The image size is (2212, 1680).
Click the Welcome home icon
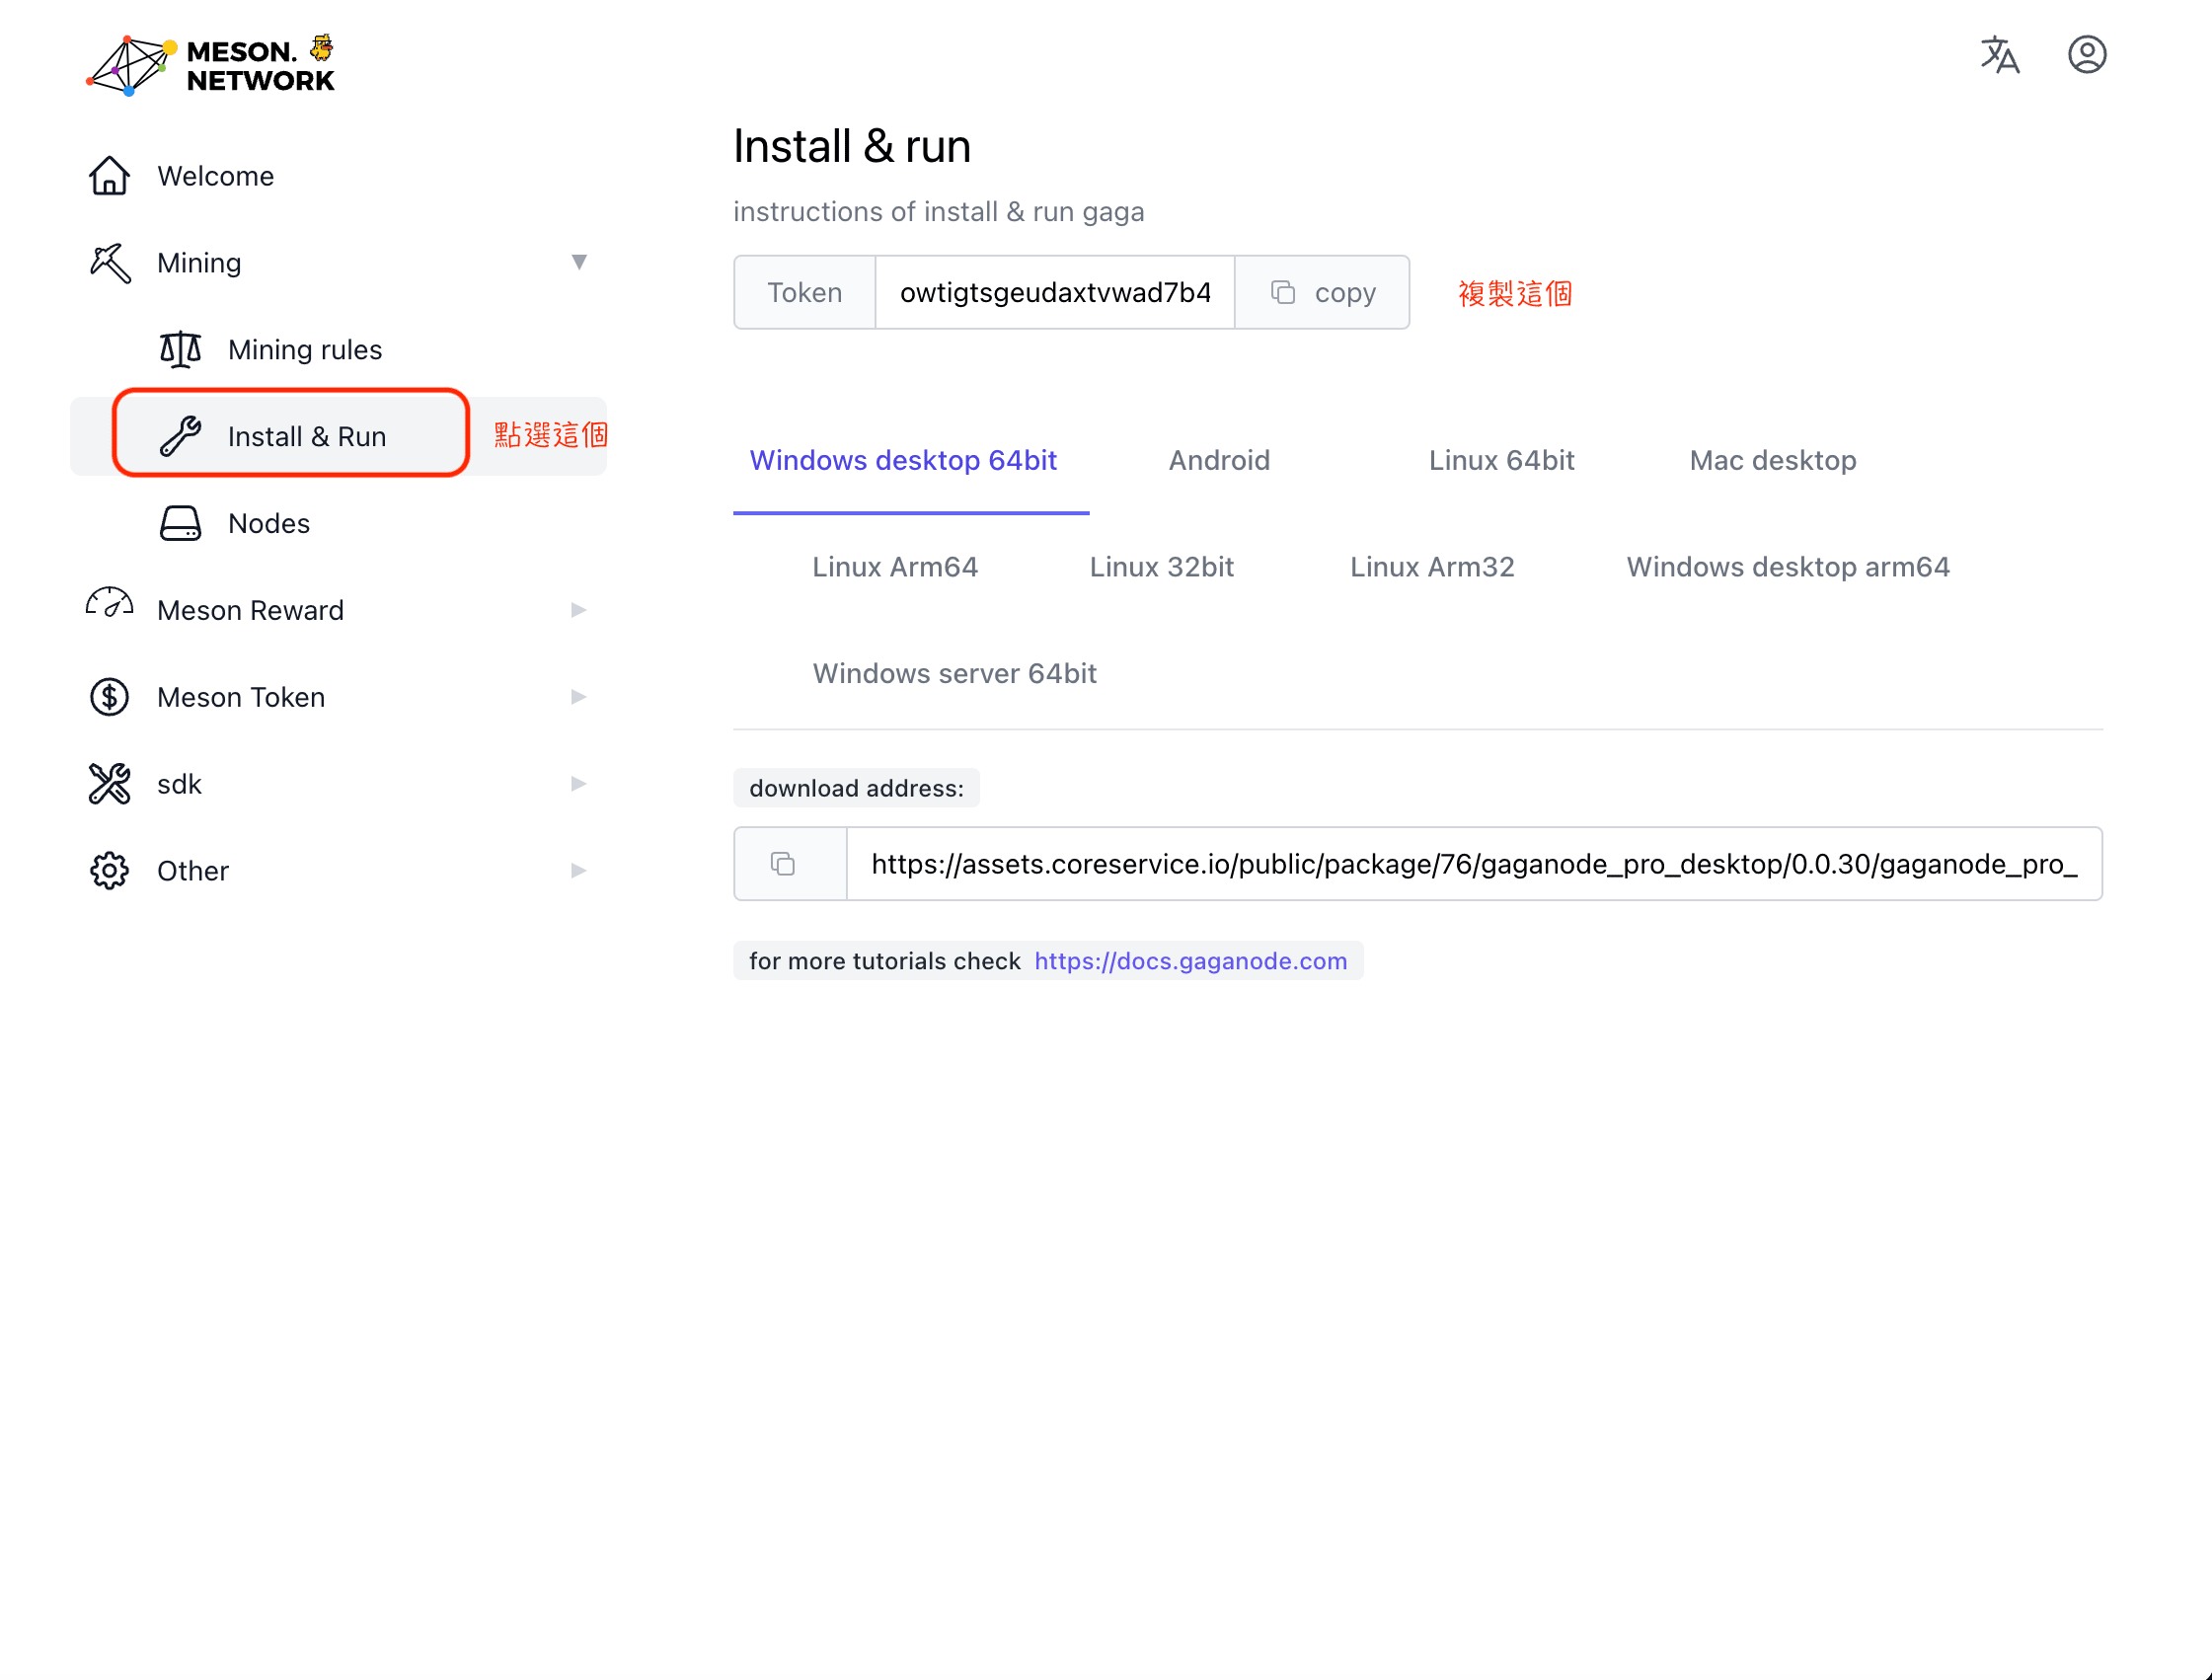pos(109,176)
